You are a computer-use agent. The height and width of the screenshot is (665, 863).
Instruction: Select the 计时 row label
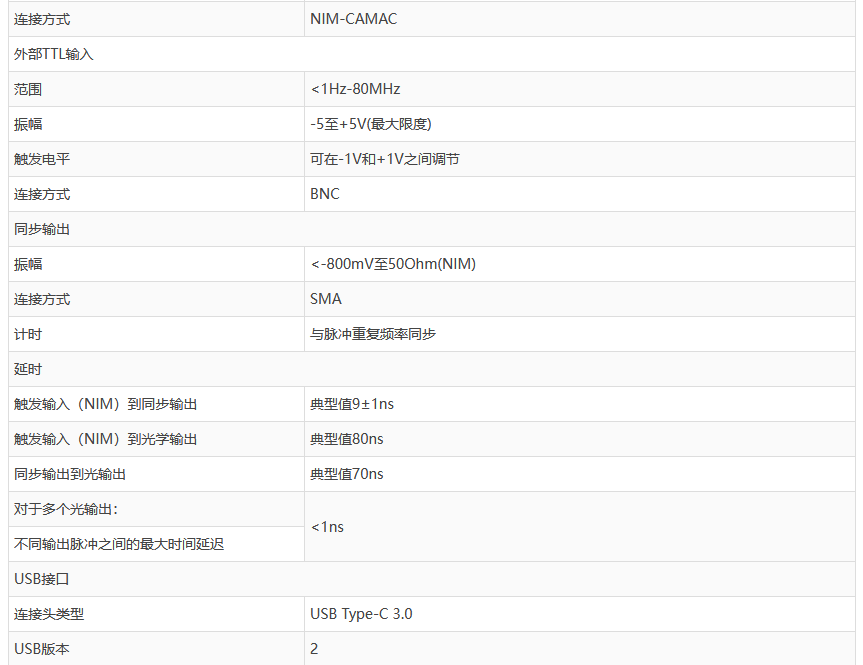[28, 334]
